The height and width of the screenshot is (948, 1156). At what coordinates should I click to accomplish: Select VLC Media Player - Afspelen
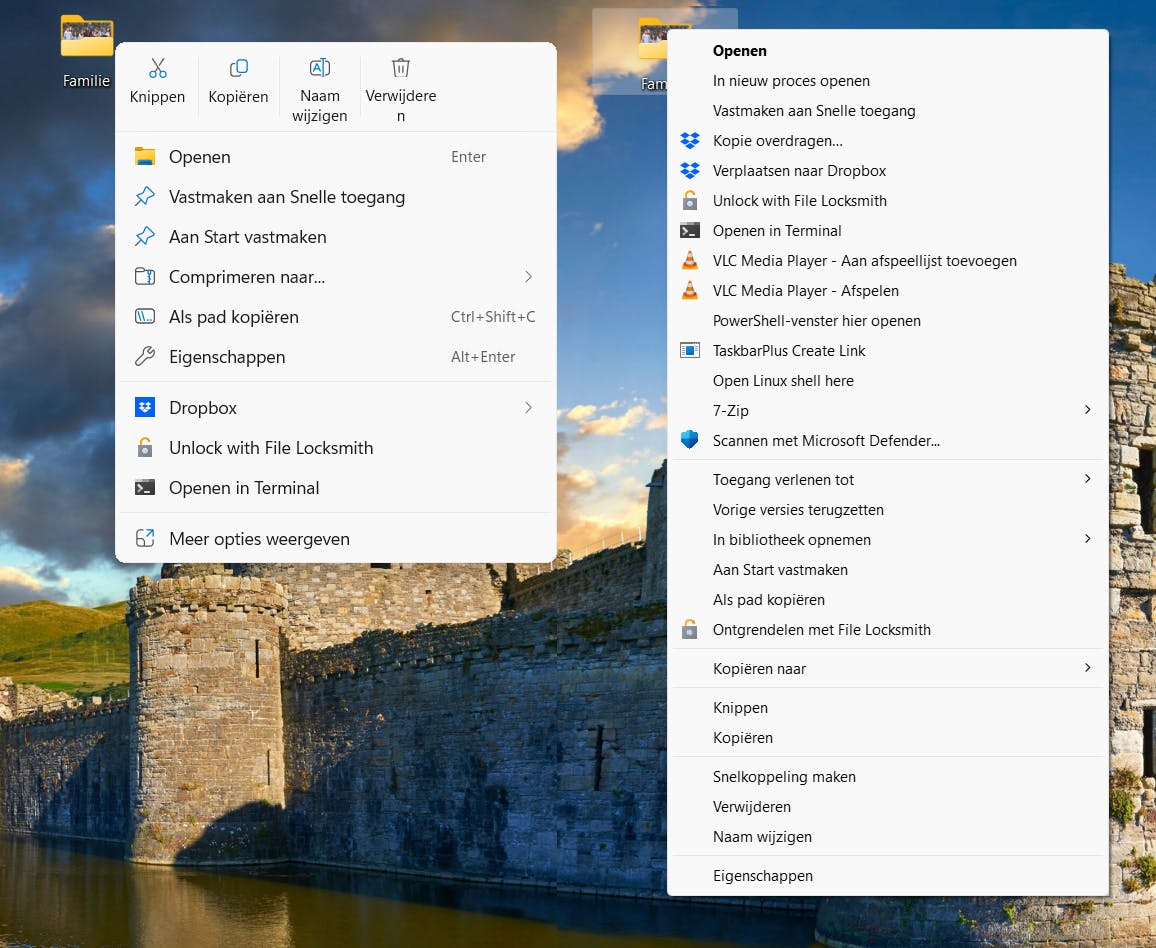pyautogui.click(x=805, y=291)
